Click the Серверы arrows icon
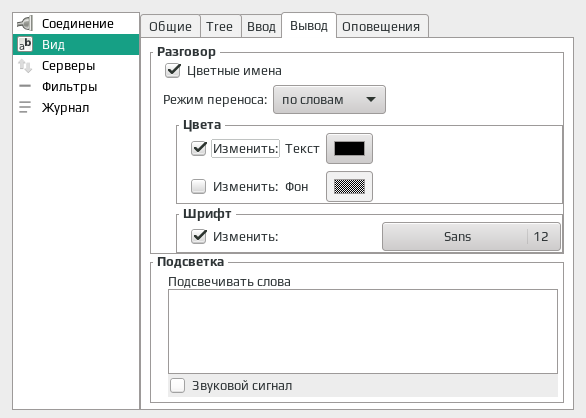The image size is (586, 418). click(x=25, y=66)
